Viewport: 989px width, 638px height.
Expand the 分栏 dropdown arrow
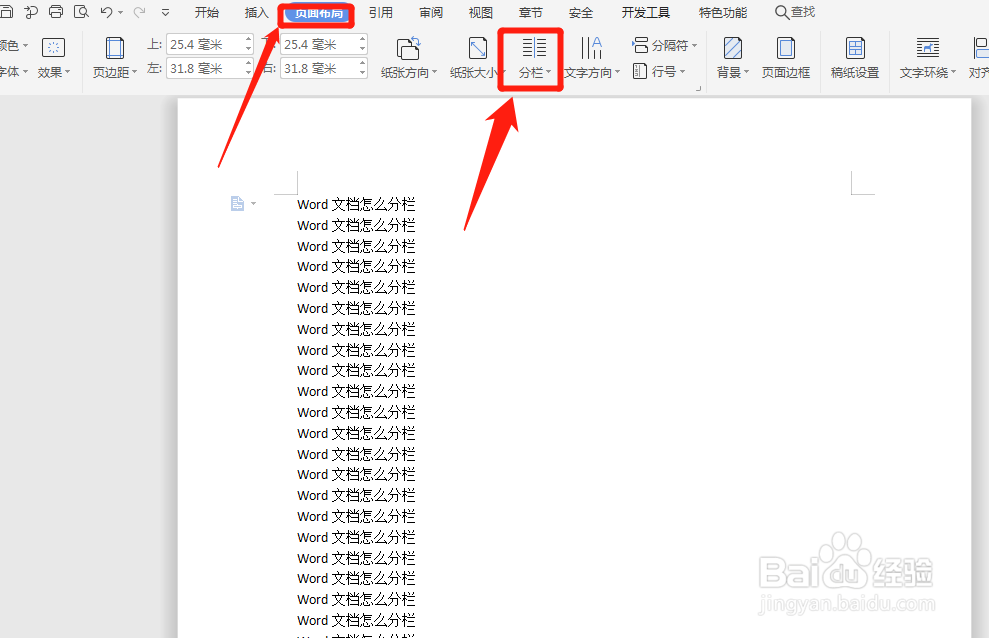pos(549,72)
